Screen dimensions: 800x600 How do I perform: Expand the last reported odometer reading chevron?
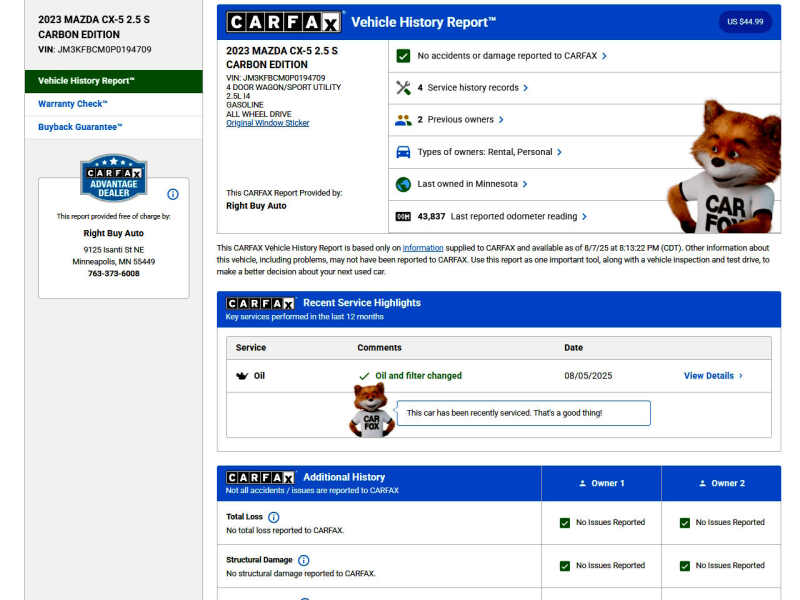(x=585, y=217)
